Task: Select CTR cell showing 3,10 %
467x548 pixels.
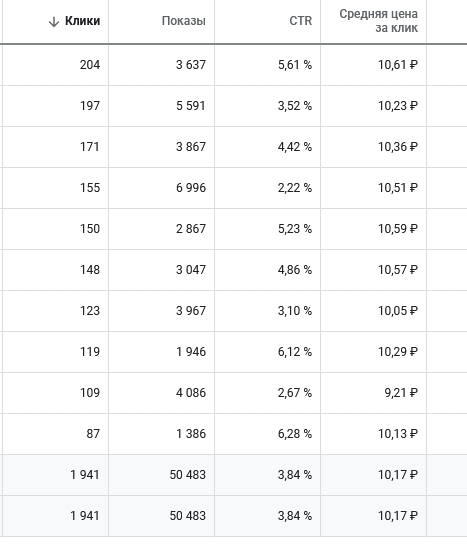Action: (295, 311)
